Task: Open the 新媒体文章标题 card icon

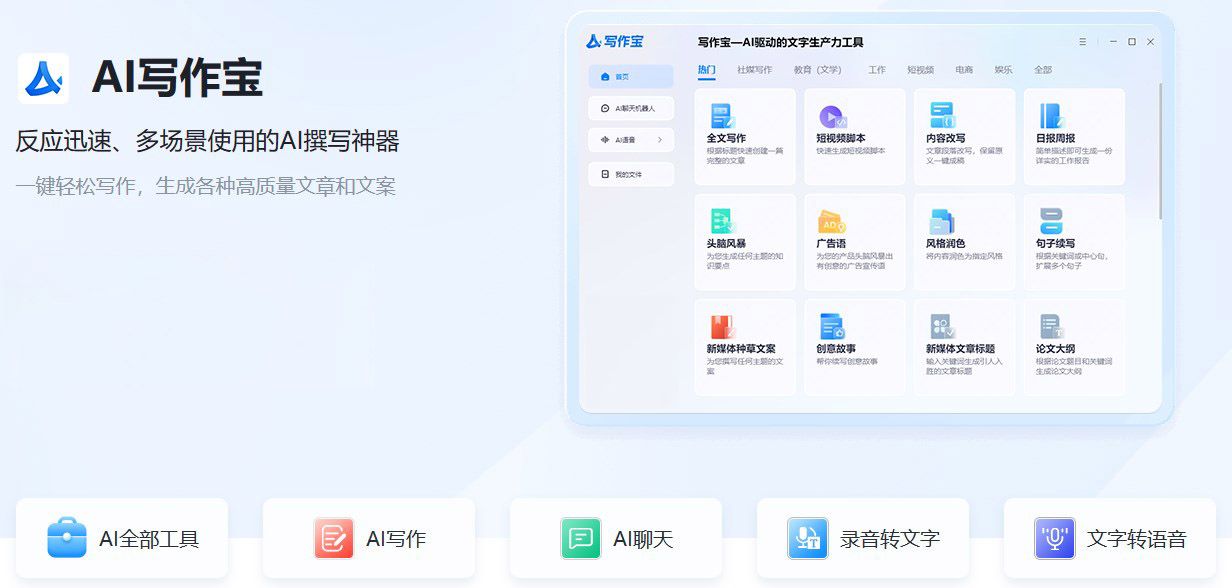Action: point(942,327)
